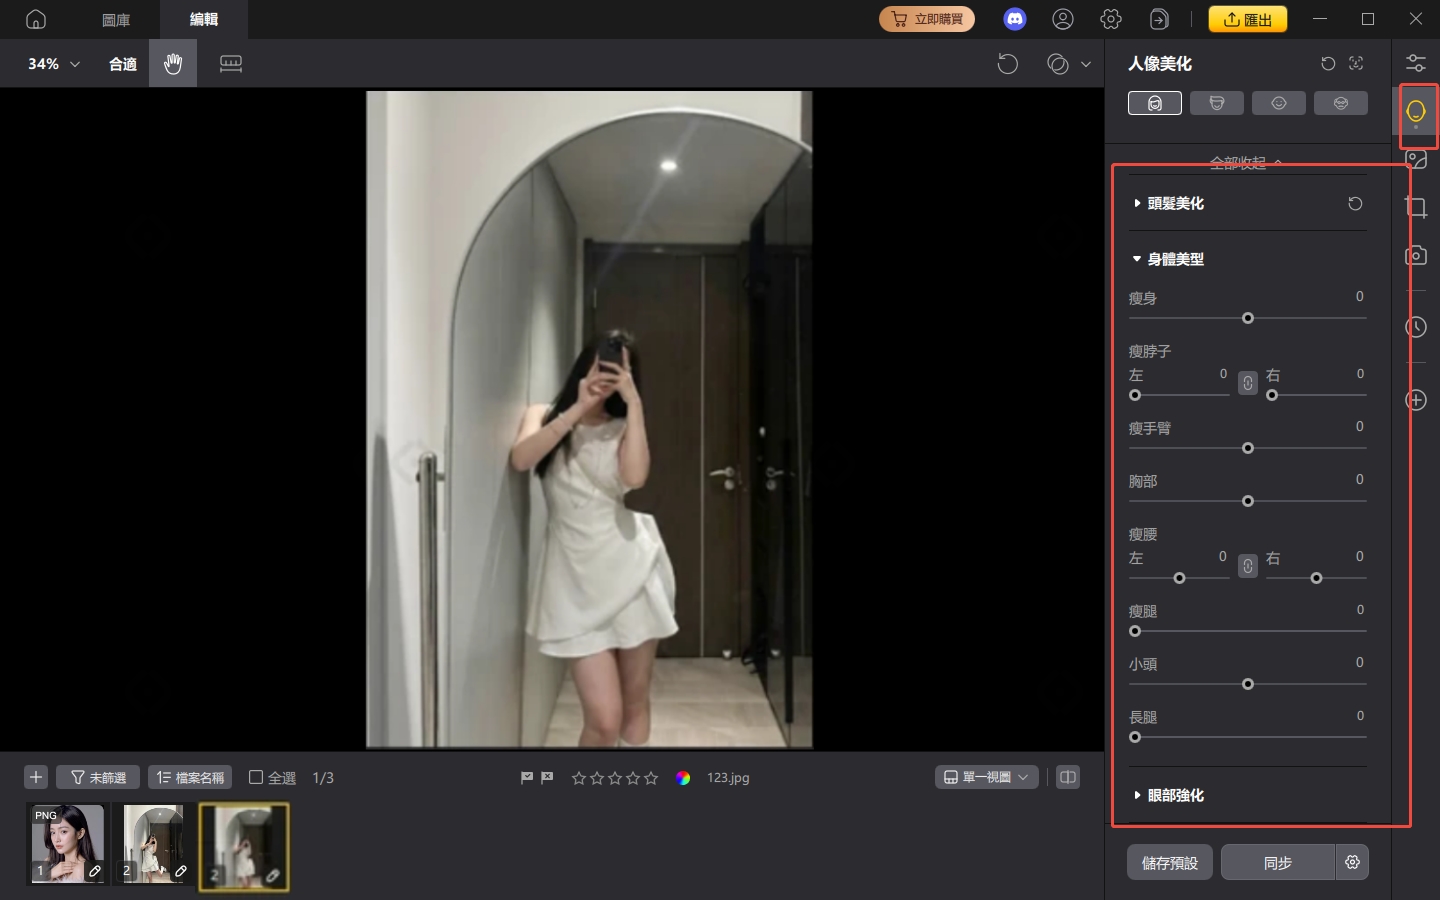Click the 瘦身 slider handle
This screenshot has width=1440, height=900.
[1248, 318]
